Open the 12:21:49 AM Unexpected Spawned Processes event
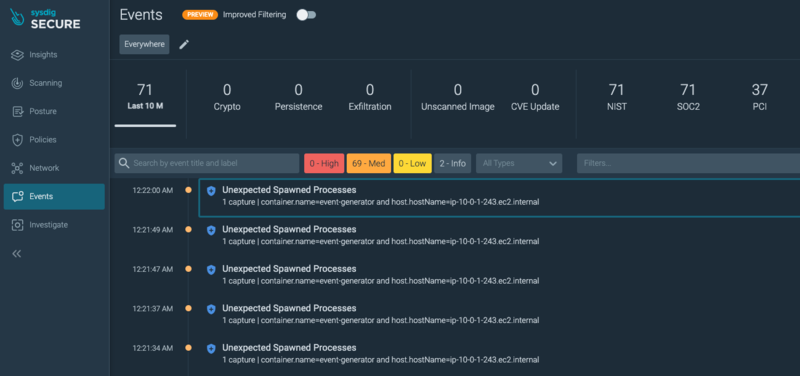The image size is (800, 376). click(x=499, y=235)
